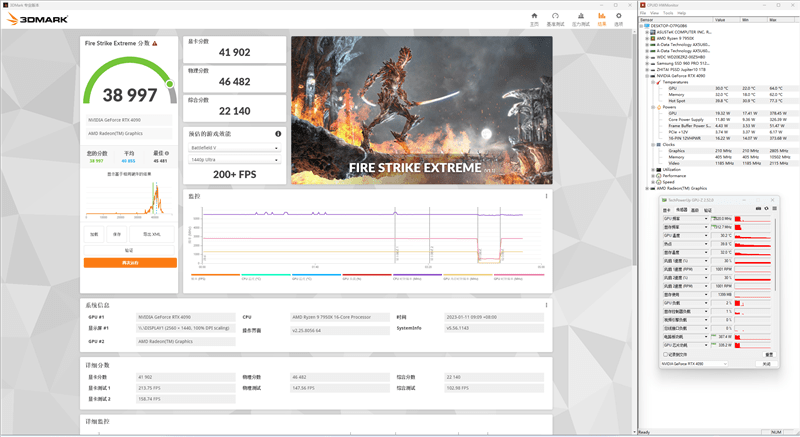Click the 验证 validate button in 3DMark
Viewport: 800px width, 437px height.
coord(129,250)
